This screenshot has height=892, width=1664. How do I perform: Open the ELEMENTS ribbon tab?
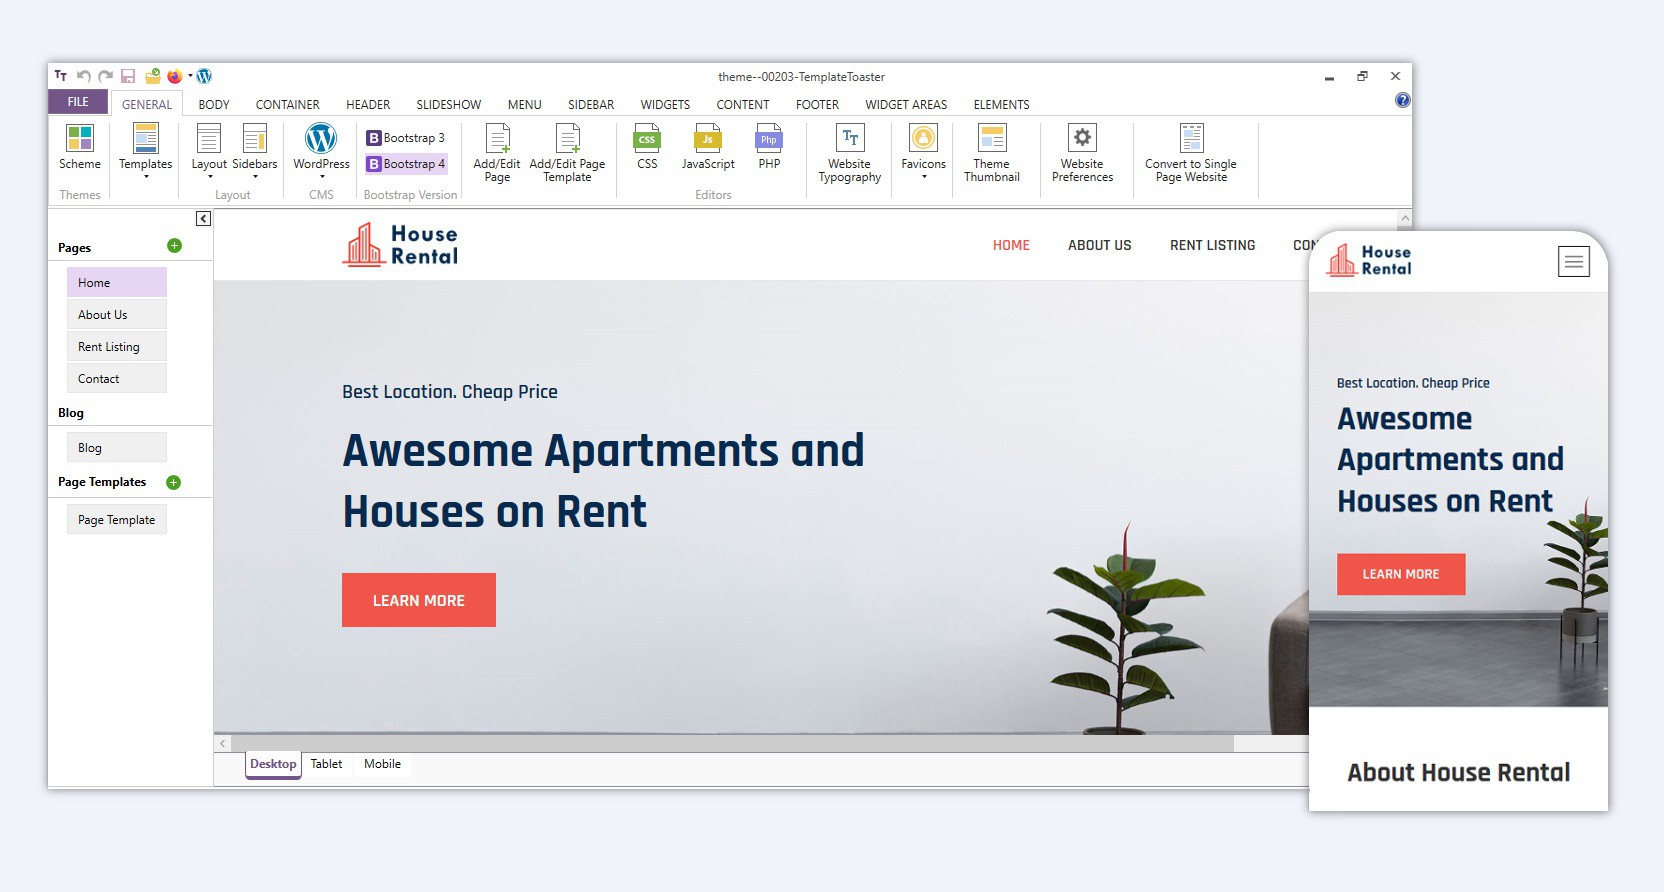(x=1001, y=104)
